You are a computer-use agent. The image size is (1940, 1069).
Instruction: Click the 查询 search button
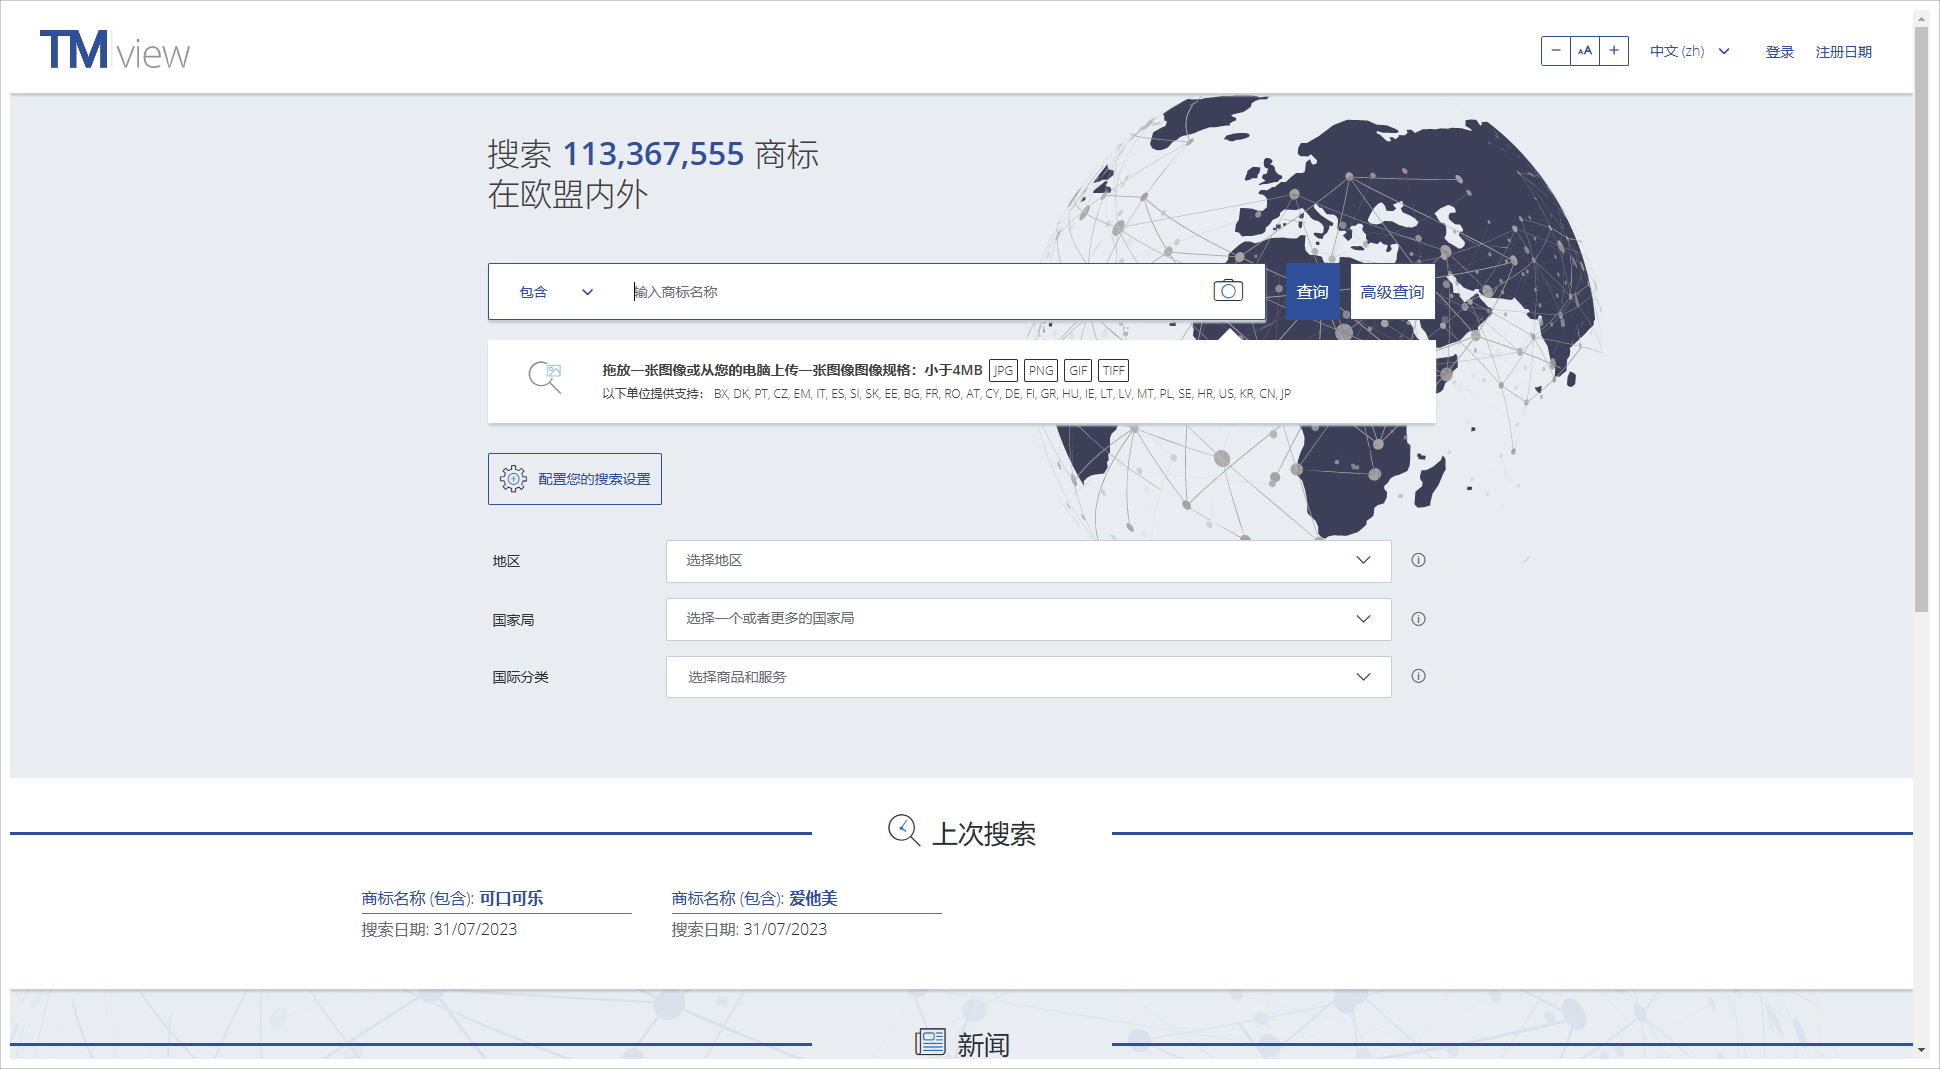pos(1312,292)
